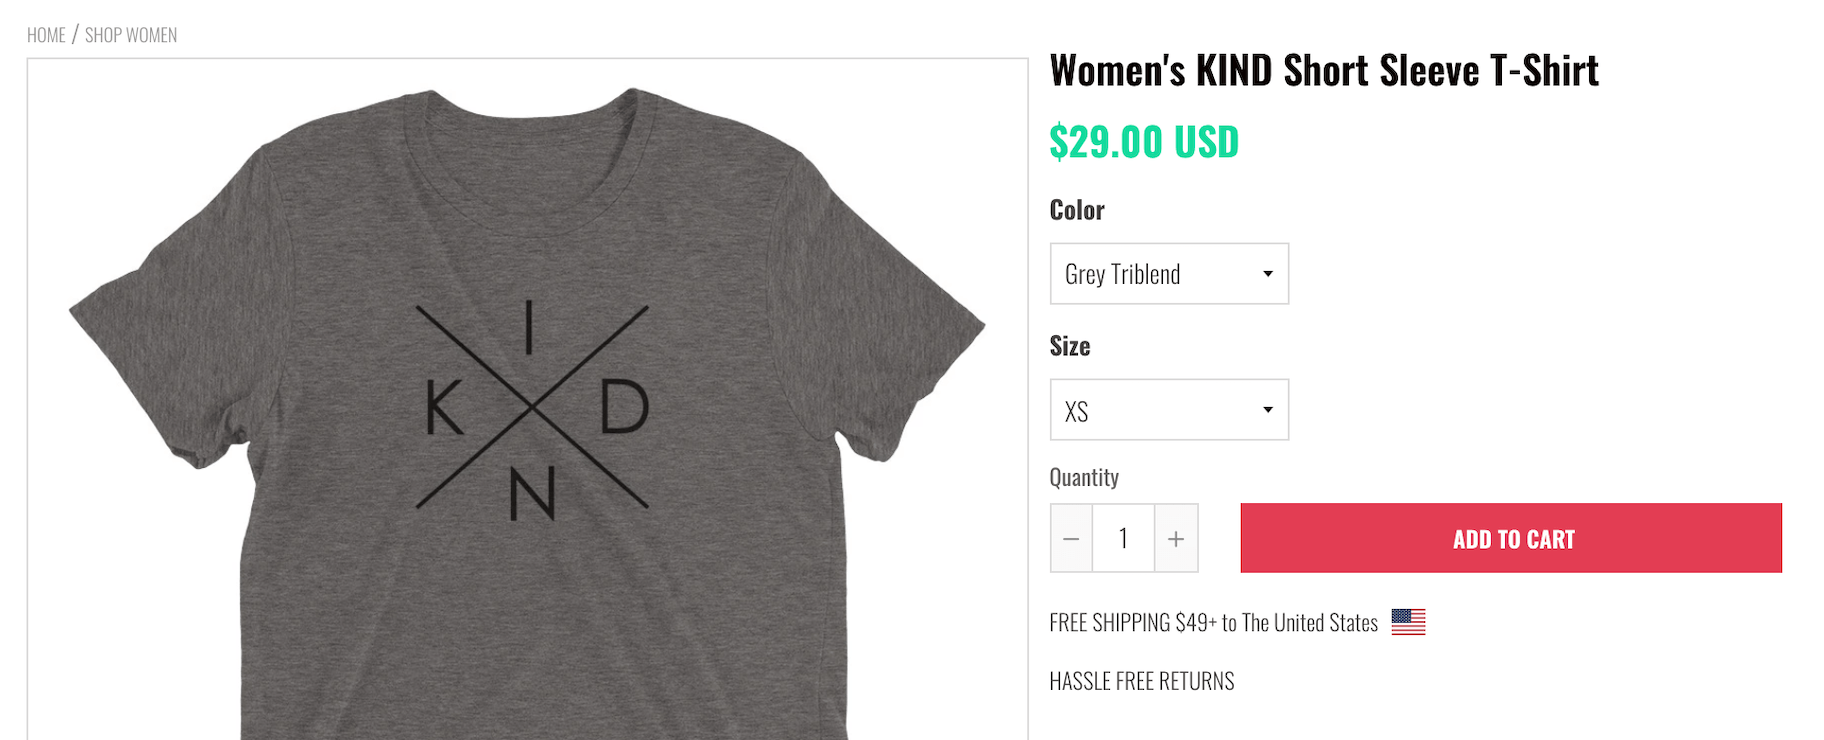Image resolution: width=1824 pixels, height=740 pixels.
Task: Click the Color field label
Action: click(1077, 210)
